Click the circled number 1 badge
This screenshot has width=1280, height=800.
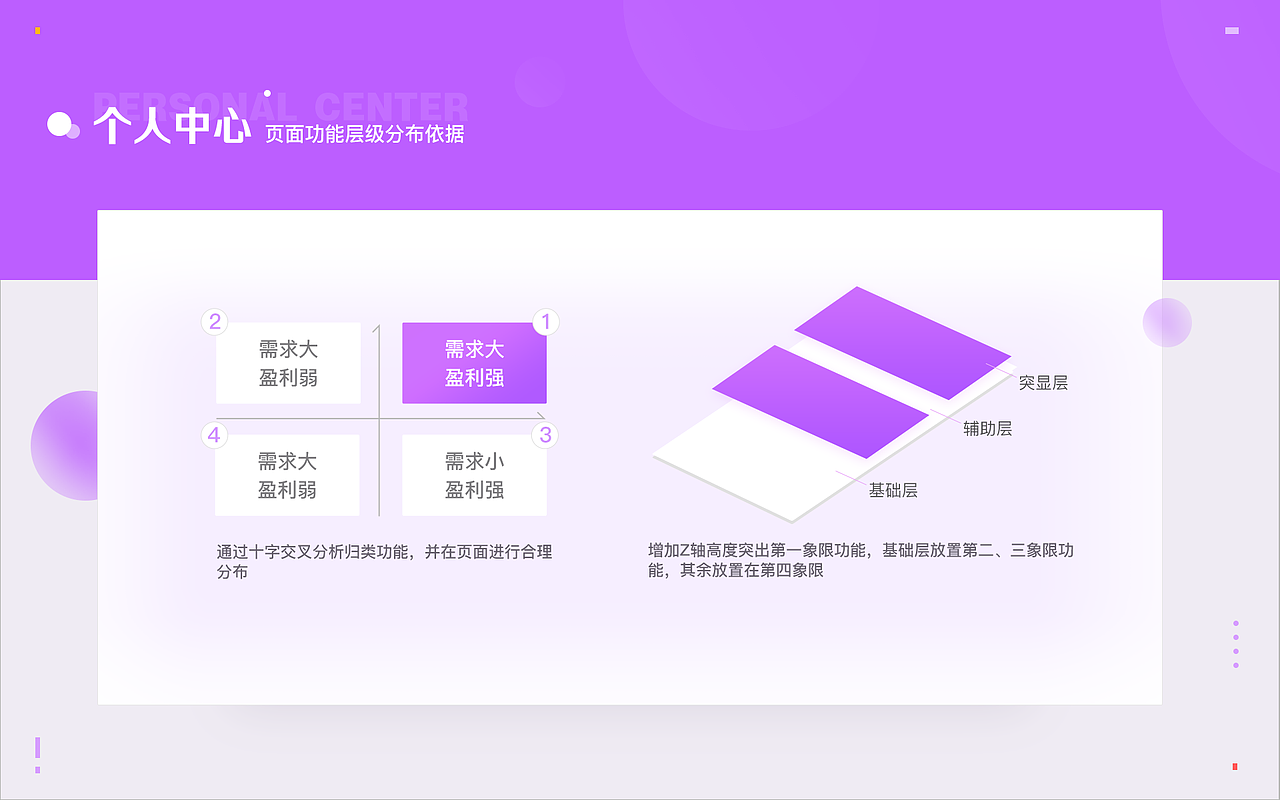pyautogui.click(x=546, y=322)
